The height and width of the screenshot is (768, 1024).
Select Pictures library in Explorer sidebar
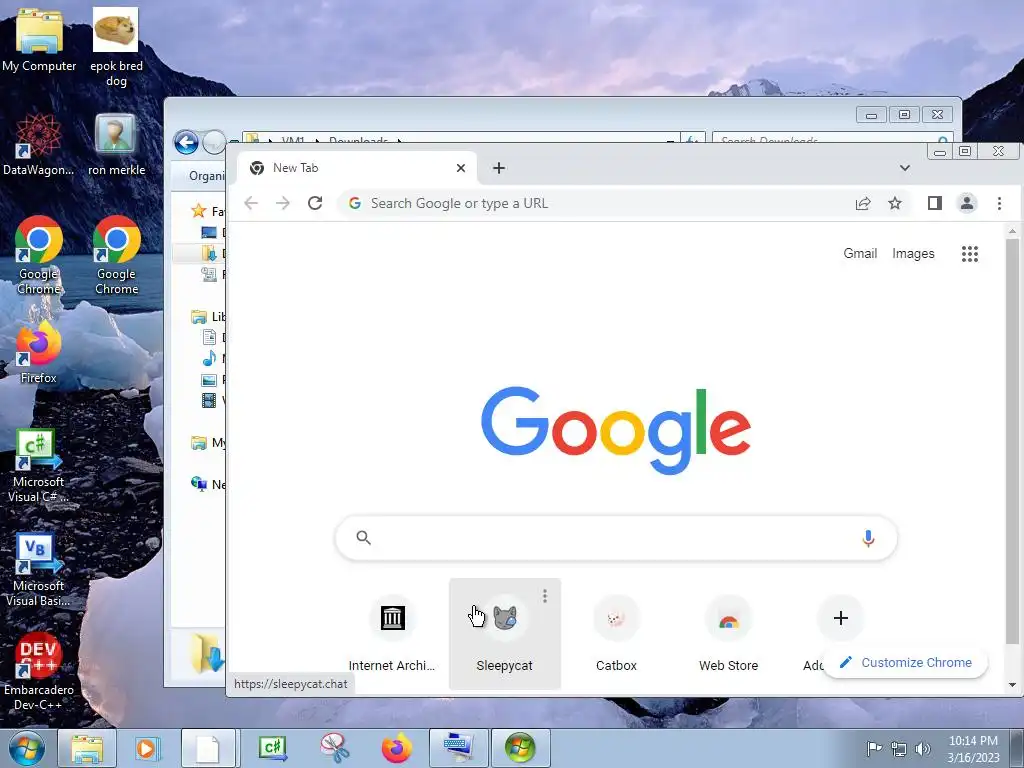tap(214, 379)
